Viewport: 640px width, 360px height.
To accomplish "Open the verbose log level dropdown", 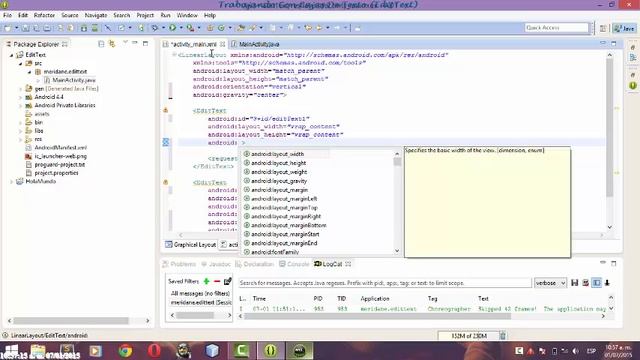I will (550, 283).
